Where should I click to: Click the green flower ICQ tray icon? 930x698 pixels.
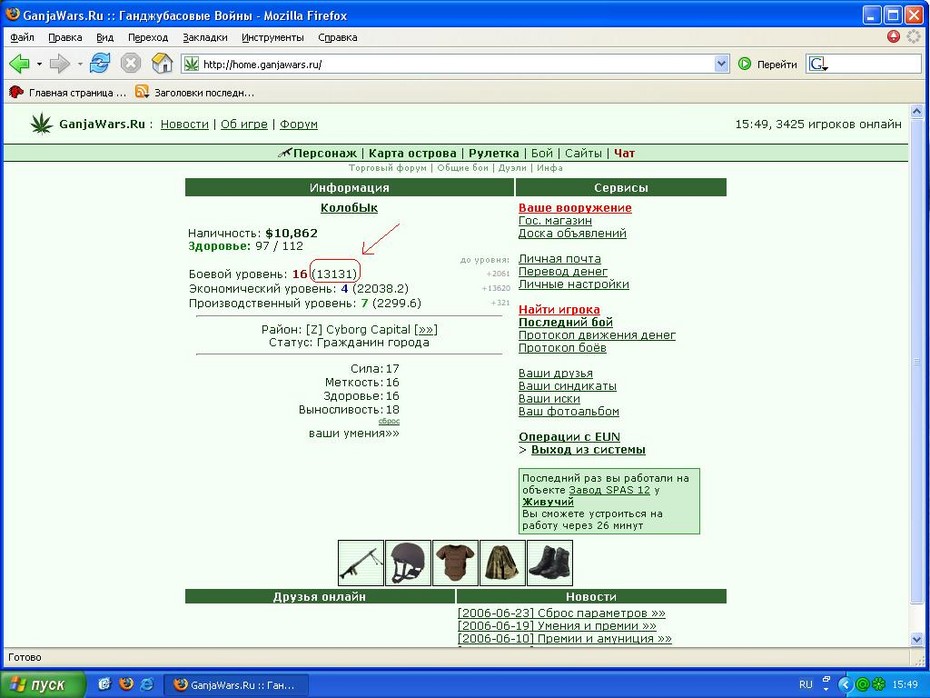878,684
